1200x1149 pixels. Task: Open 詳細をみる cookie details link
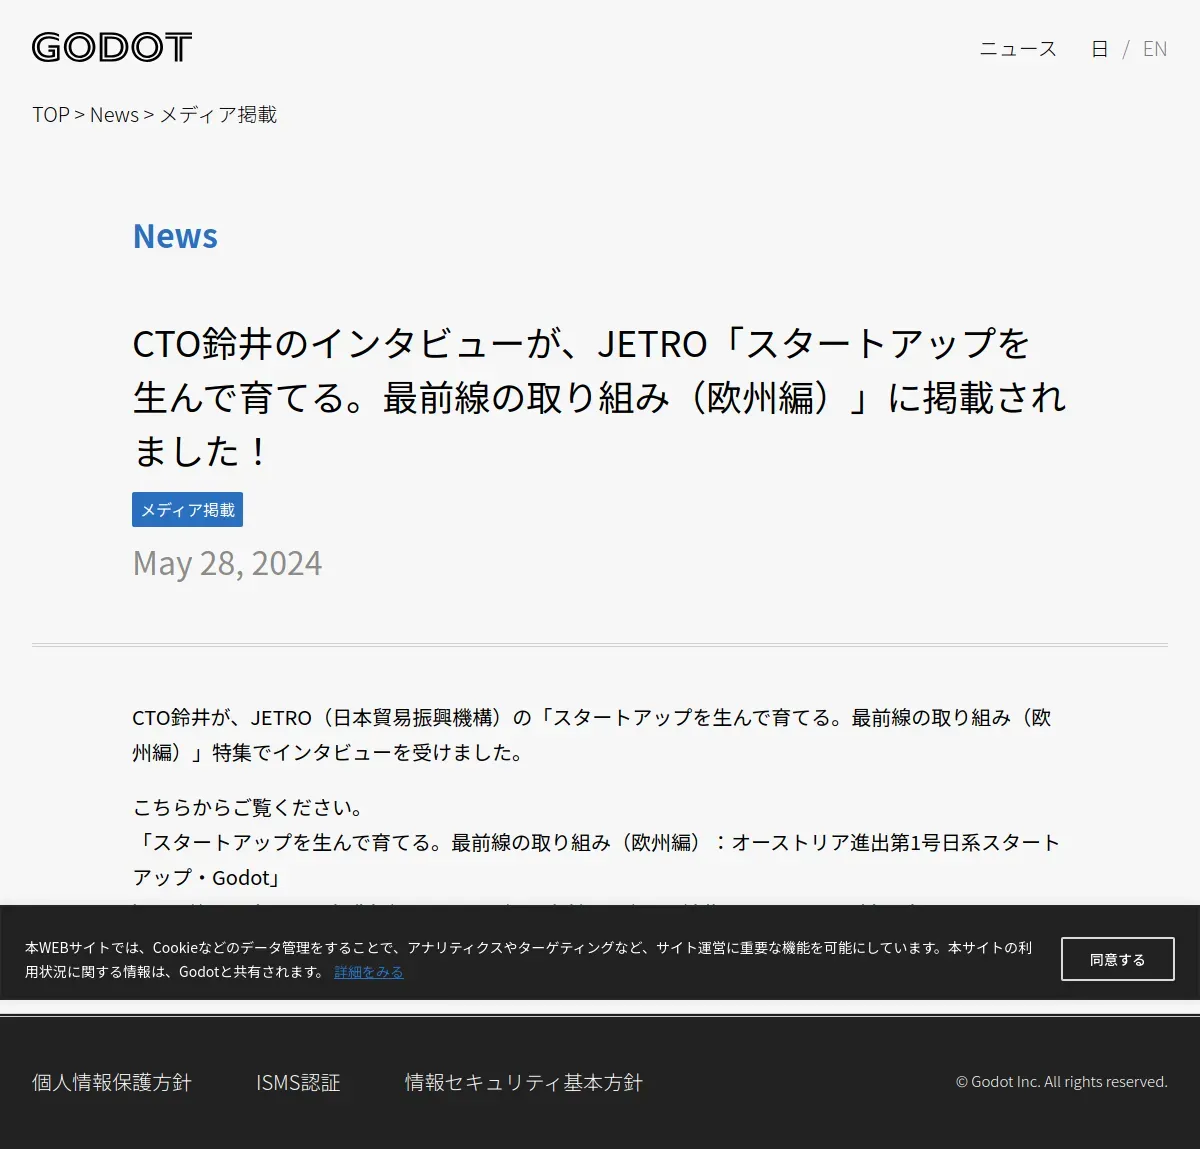pyautogui.click(x=369, y=972)
